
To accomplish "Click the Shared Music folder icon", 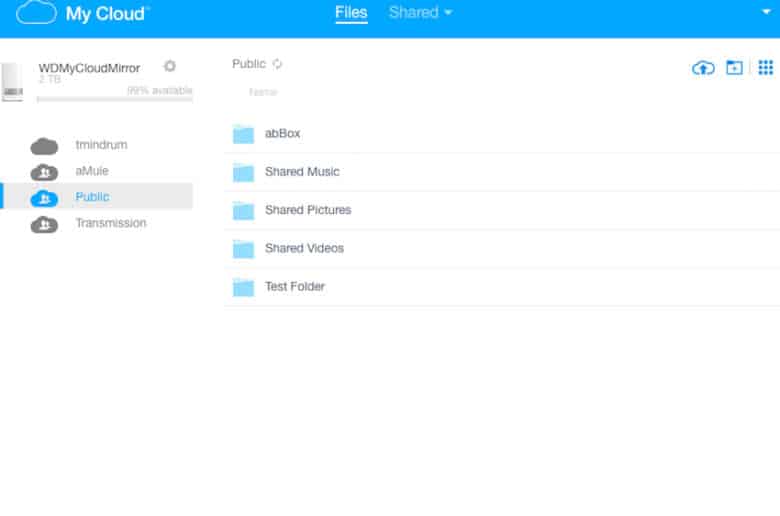I will click(x=243, y=172).
